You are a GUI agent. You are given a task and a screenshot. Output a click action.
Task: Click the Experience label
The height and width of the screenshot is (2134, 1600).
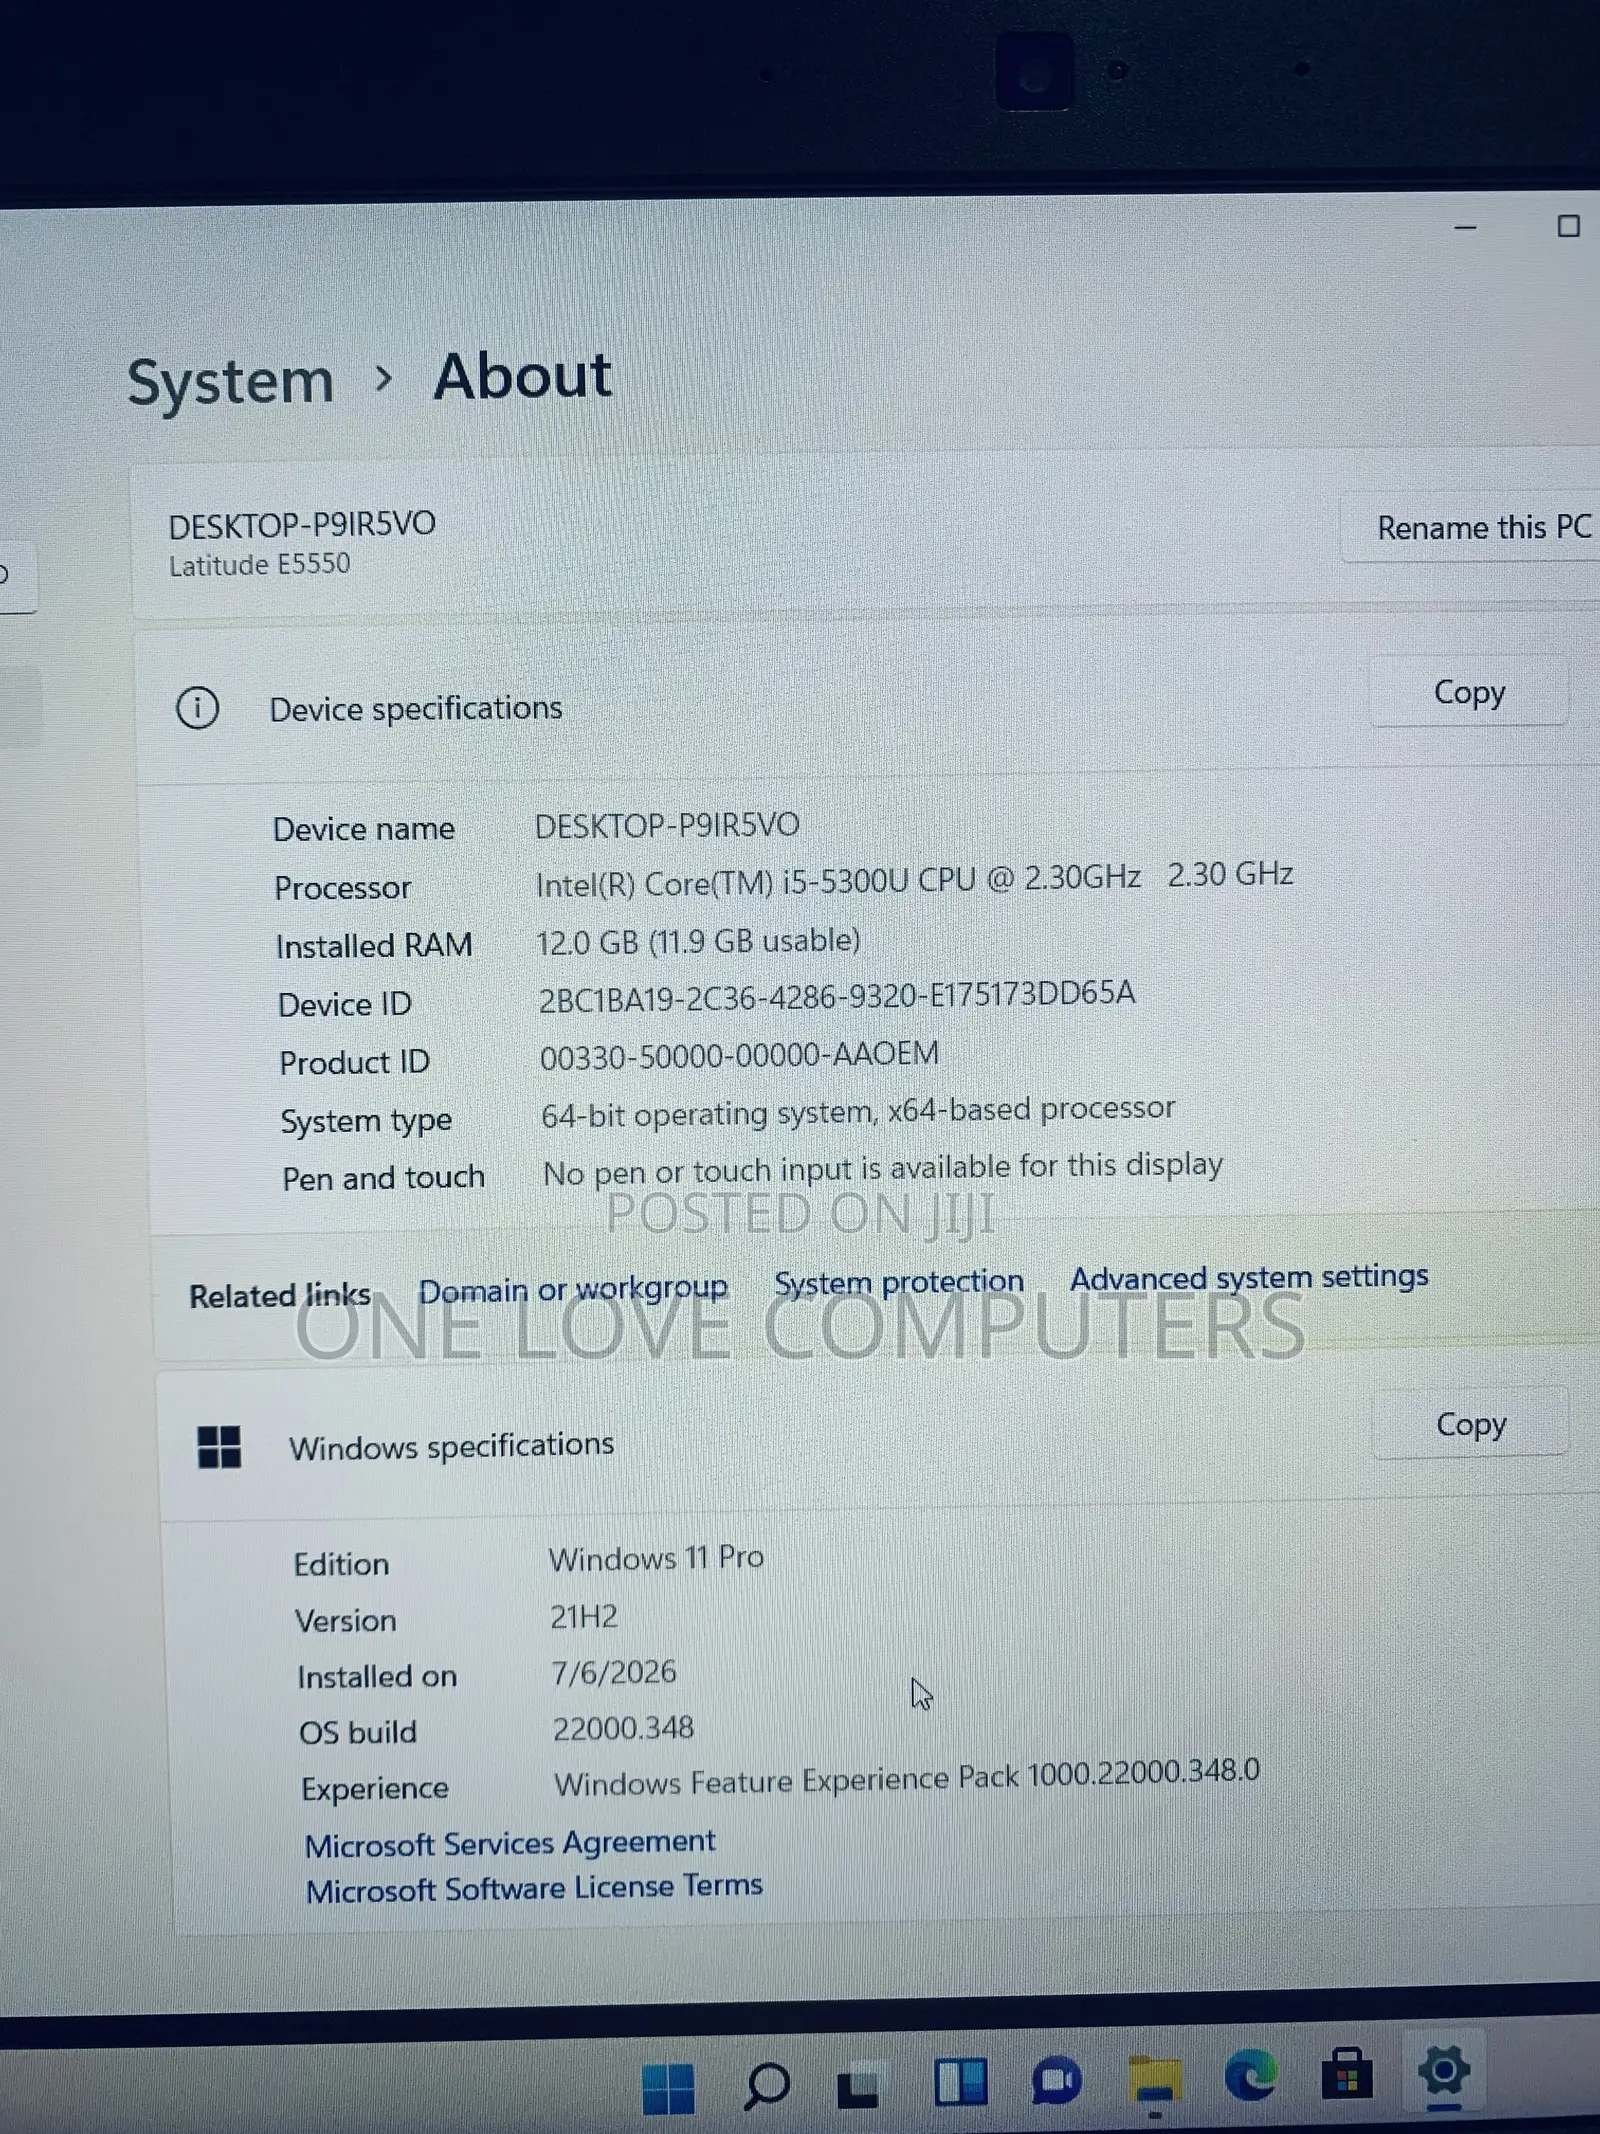click(374, 1788)
